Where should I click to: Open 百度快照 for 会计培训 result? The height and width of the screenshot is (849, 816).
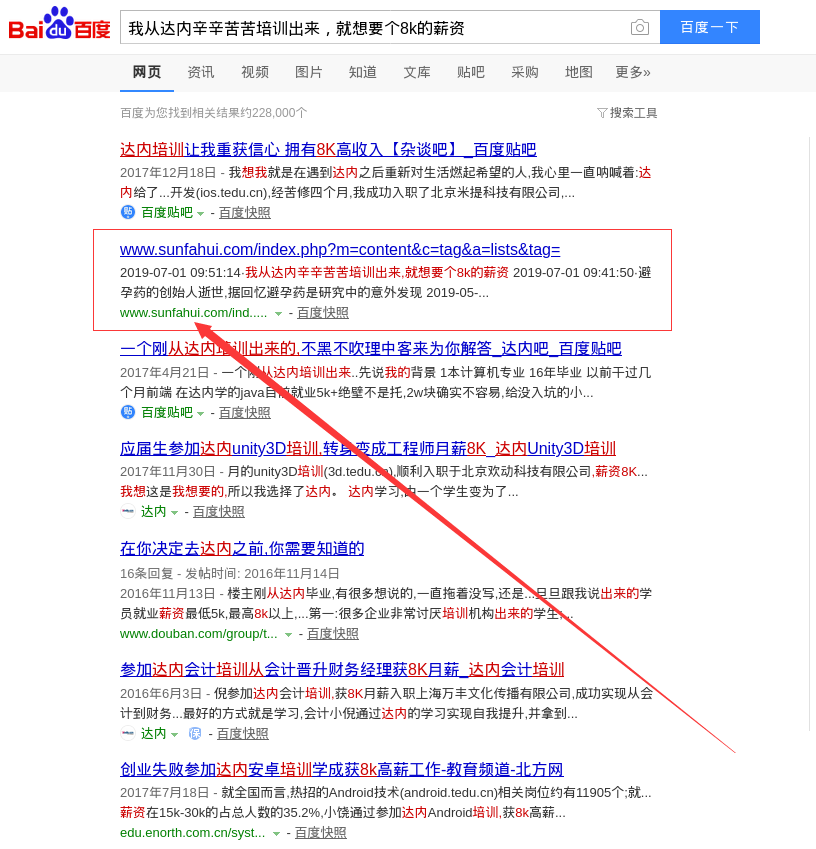[x=243, y=734]
